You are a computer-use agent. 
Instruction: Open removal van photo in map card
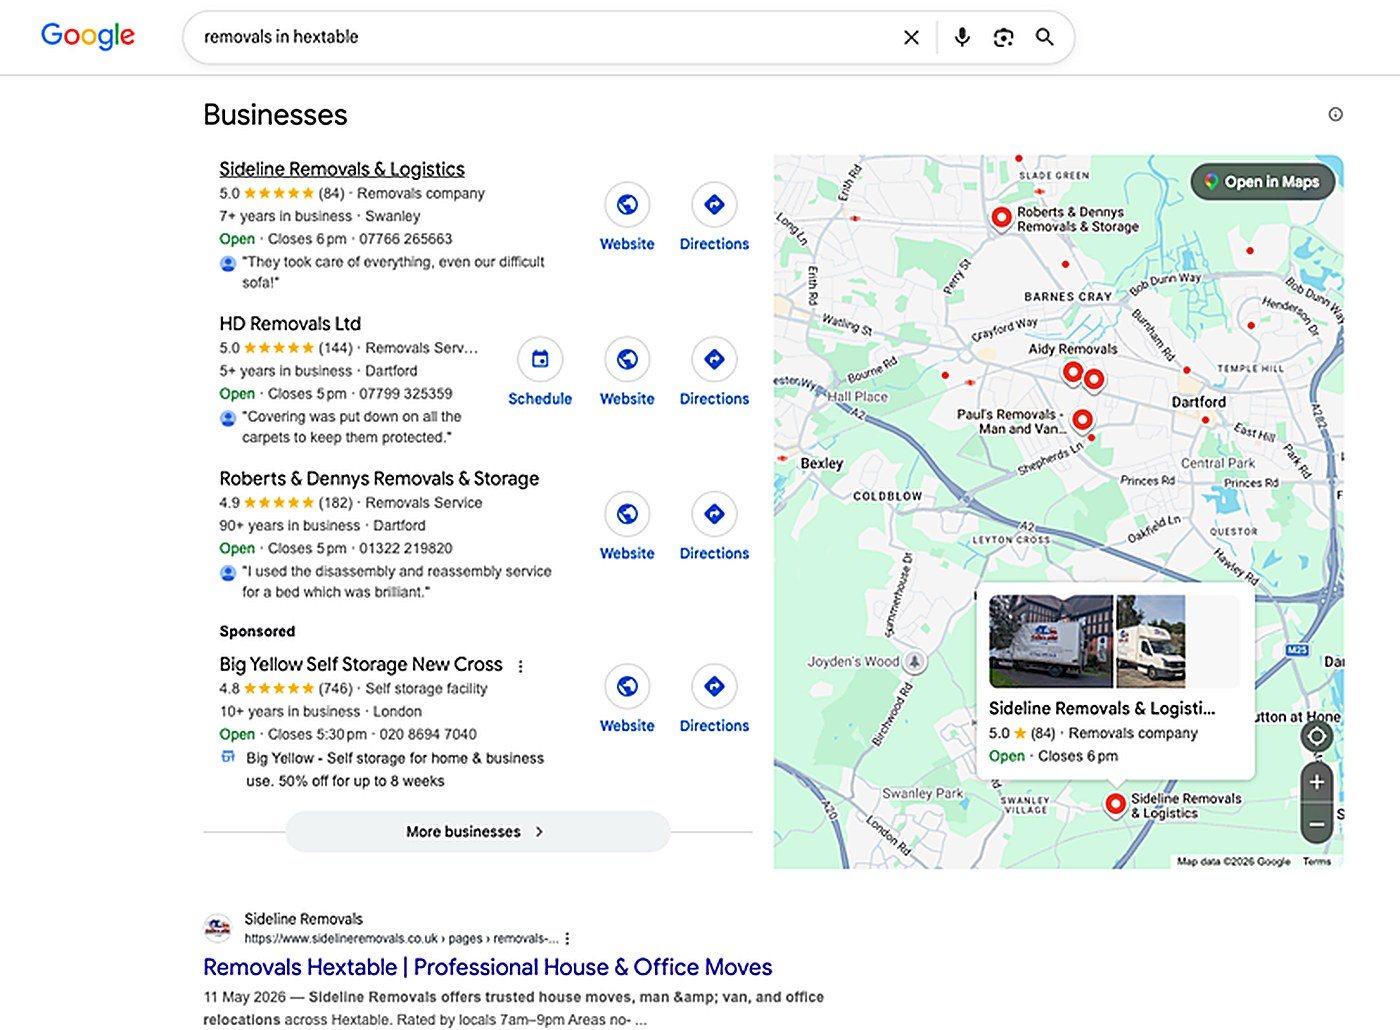[x=1050, y=641]
